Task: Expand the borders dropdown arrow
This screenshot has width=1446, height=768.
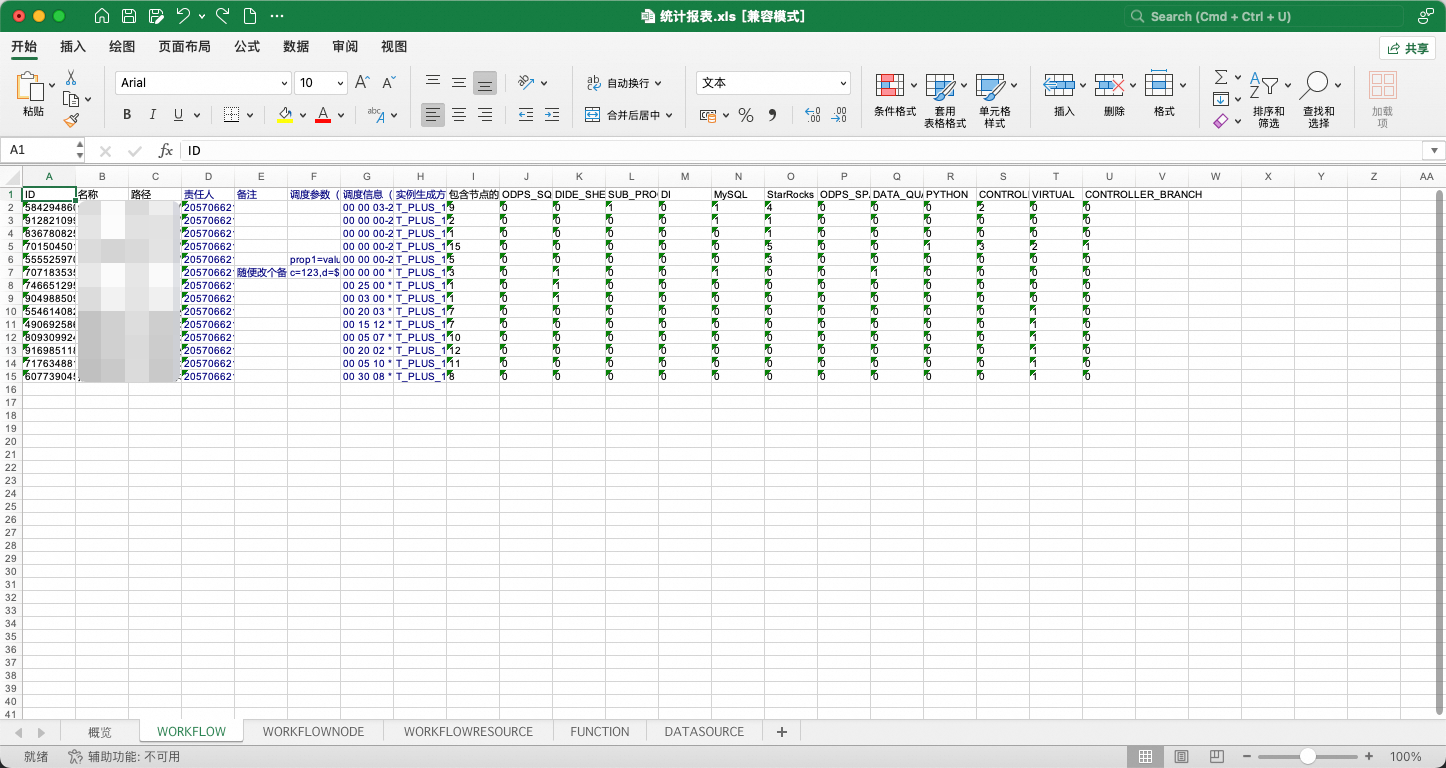Action: (x=250, y=116)
